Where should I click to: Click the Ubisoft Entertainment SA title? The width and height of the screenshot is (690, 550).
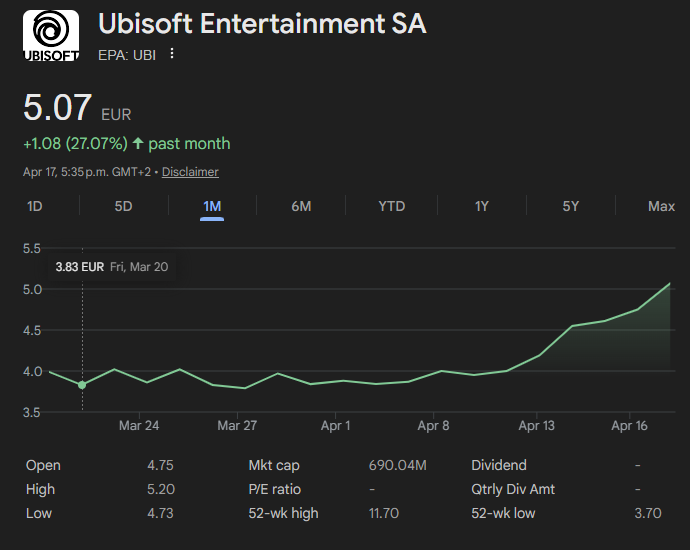(262, 23)
